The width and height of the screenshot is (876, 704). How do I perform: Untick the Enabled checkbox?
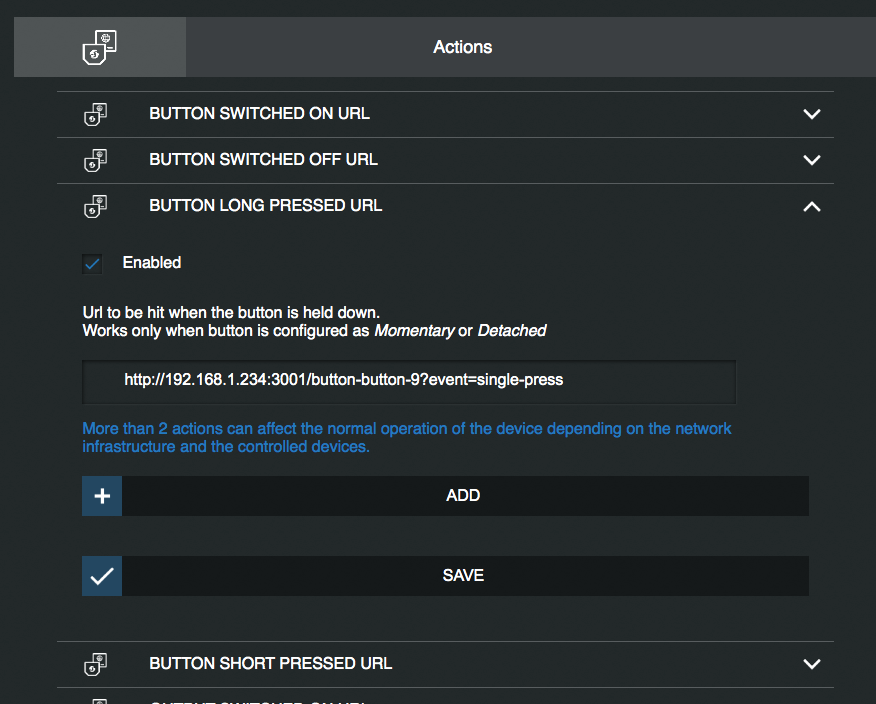pyautogui.click(x=92, y=264)
